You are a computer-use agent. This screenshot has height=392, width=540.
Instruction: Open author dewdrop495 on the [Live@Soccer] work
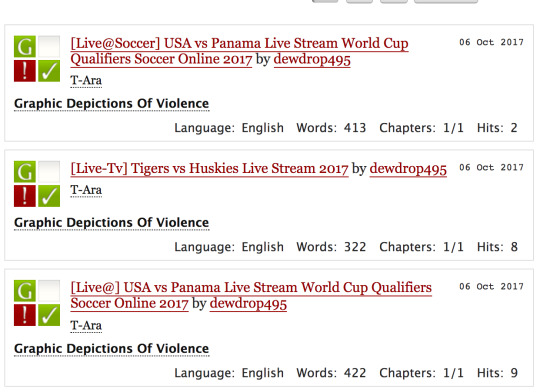[312, 59]
